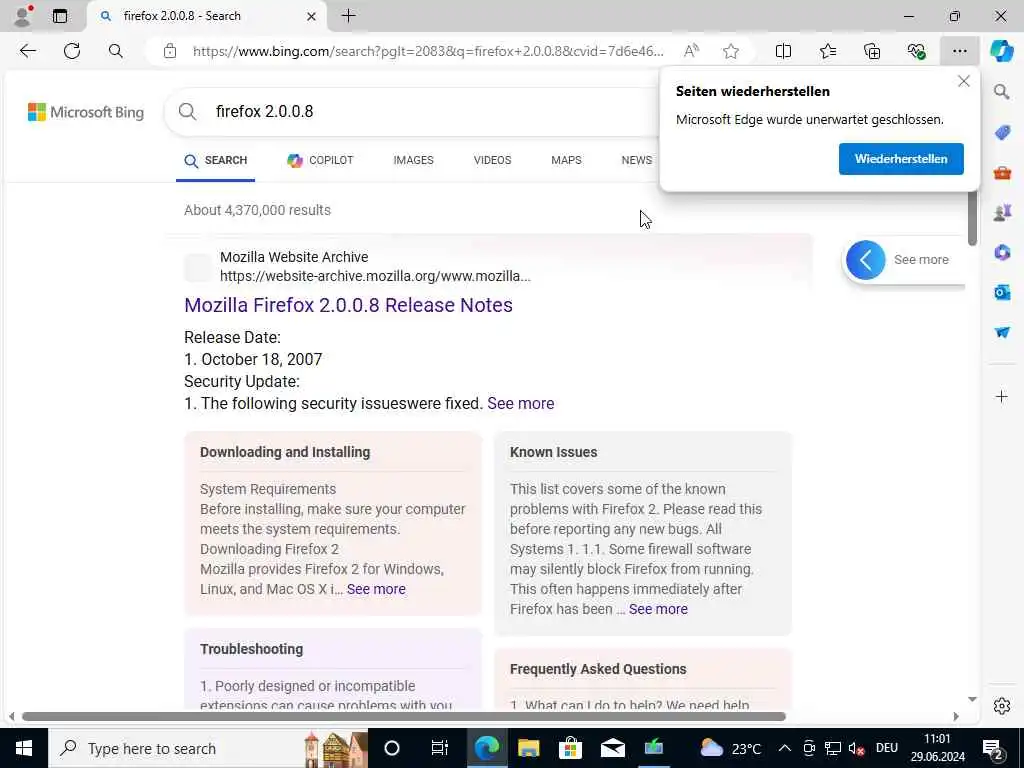
Task: Open File Explorer from the taskbar
Action: coord(528,748)
